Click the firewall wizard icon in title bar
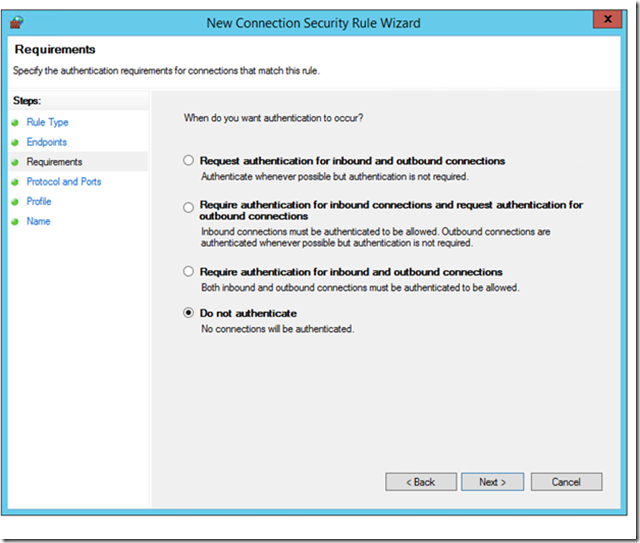Image resolution: width=640 pixels, height=543 pixels. pos(17,22)
